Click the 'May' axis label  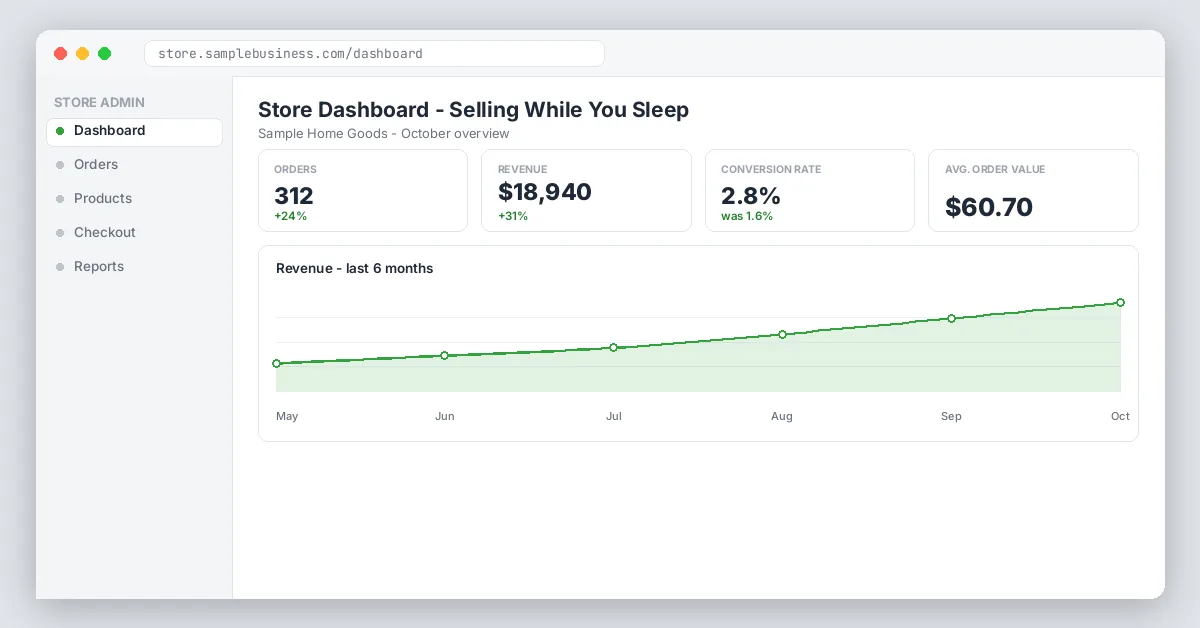287,416
